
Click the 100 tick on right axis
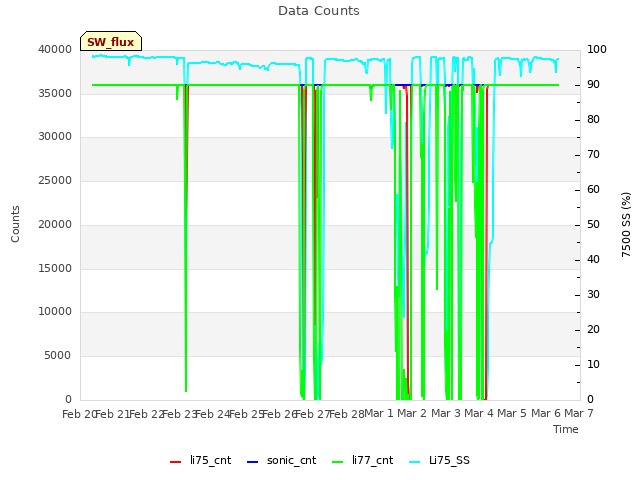pos(597,49)
